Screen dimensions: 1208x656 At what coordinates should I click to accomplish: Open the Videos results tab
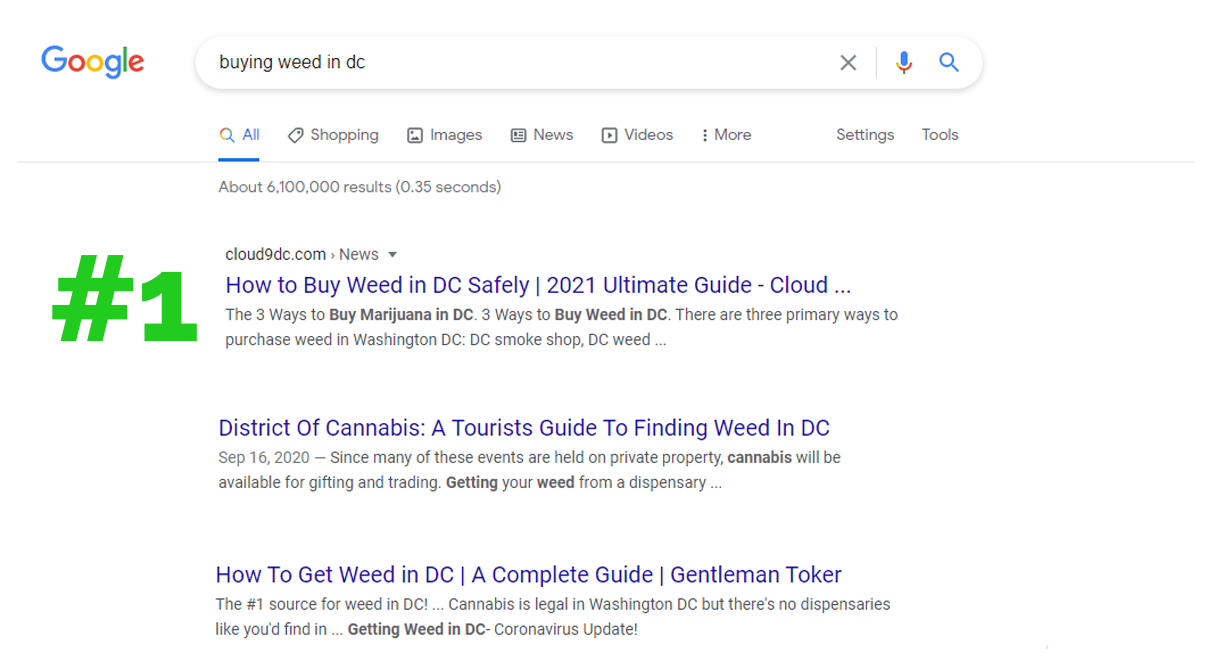(x=637, y=135)
